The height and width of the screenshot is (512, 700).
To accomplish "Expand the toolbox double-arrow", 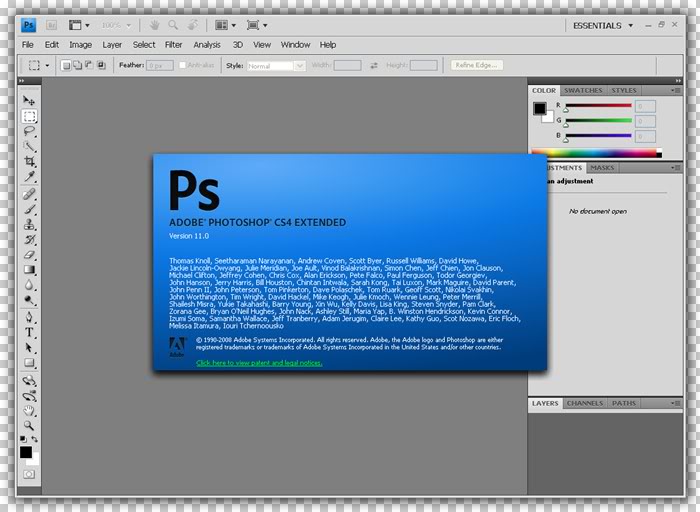I will point(21,81).
